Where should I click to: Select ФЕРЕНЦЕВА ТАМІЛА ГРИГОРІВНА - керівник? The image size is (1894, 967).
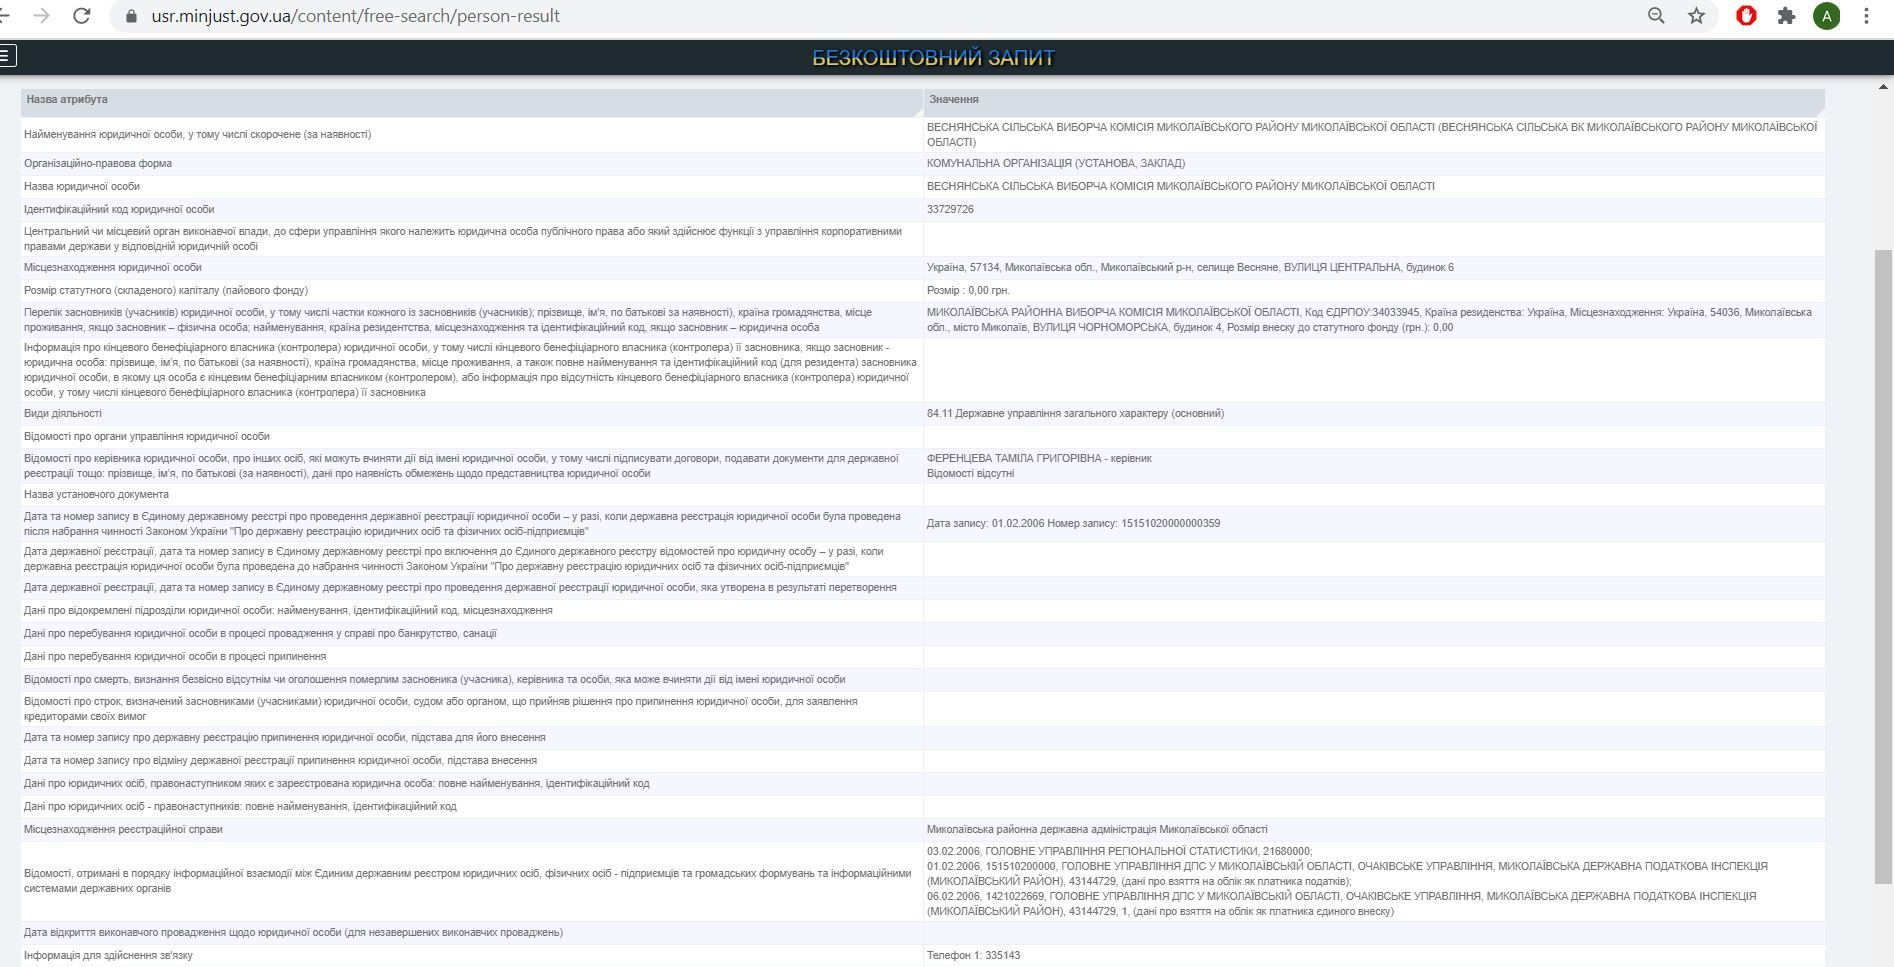tap(1039, 458)
